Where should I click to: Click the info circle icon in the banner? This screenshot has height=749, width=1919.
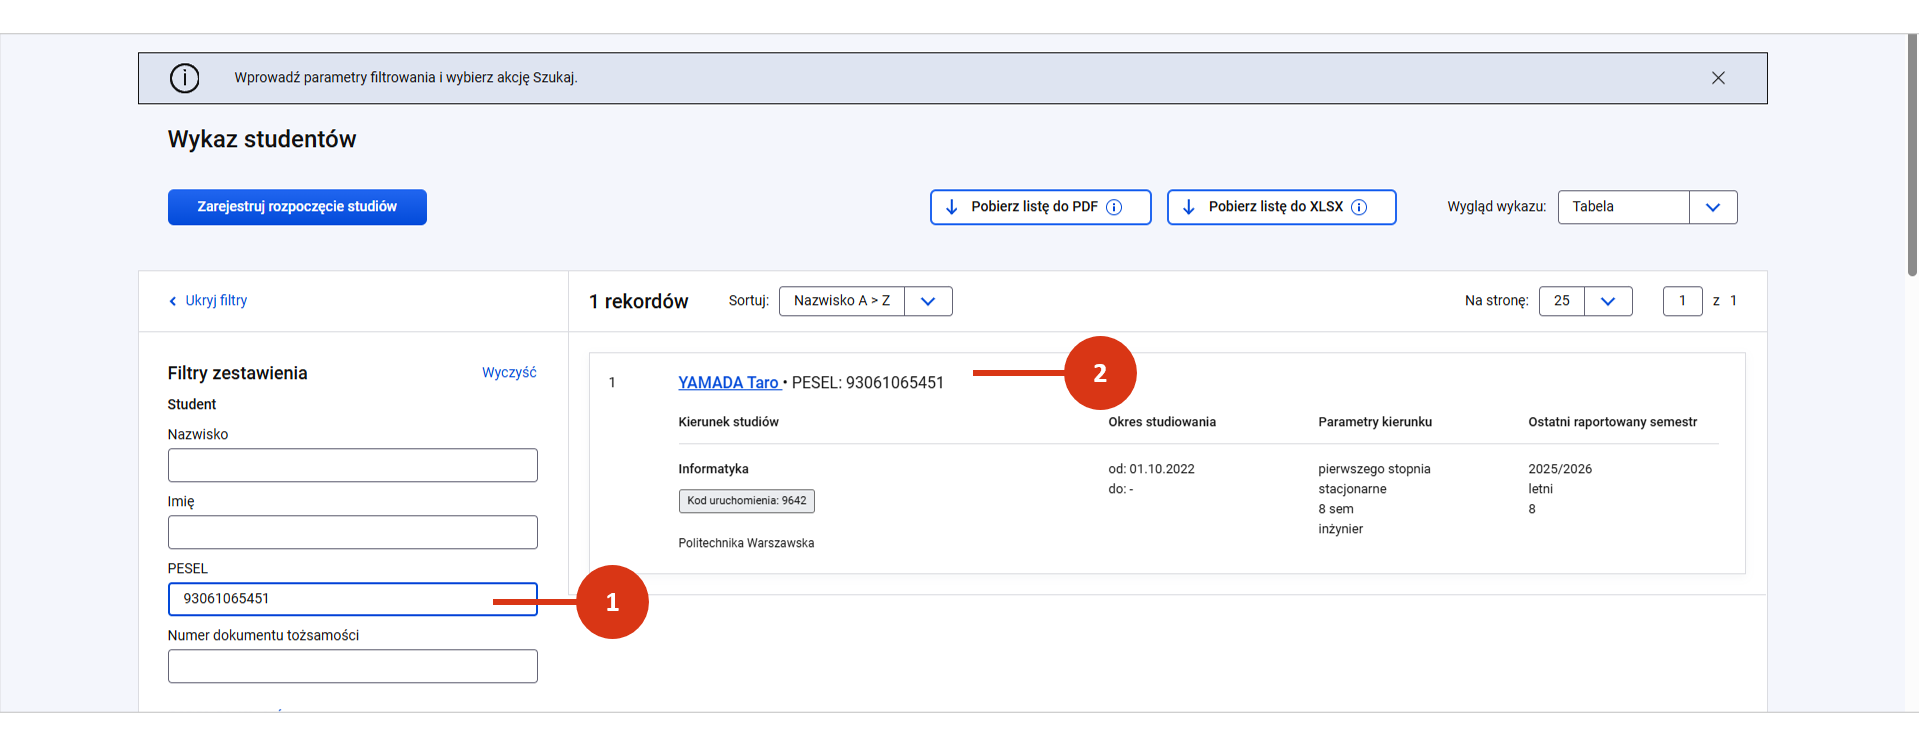tap(184, 78)
